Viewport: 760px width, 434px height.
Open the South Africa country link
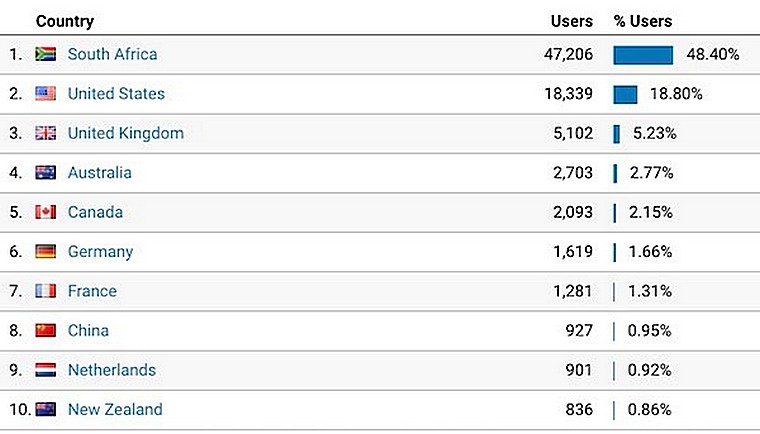point(112,54)
